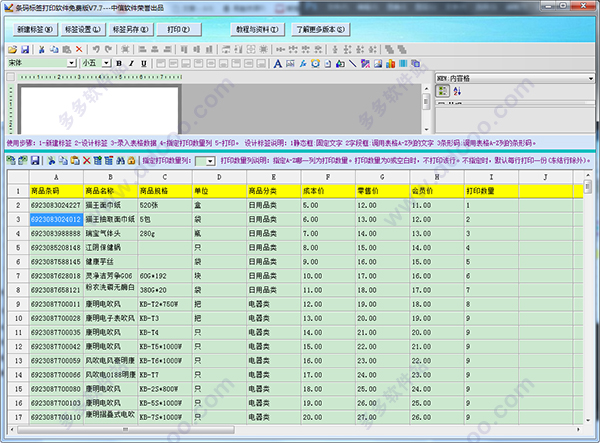The height and width of the screenshot is (443, 600).
Task: Select specification cell 520张
Action: click(165, 205)
